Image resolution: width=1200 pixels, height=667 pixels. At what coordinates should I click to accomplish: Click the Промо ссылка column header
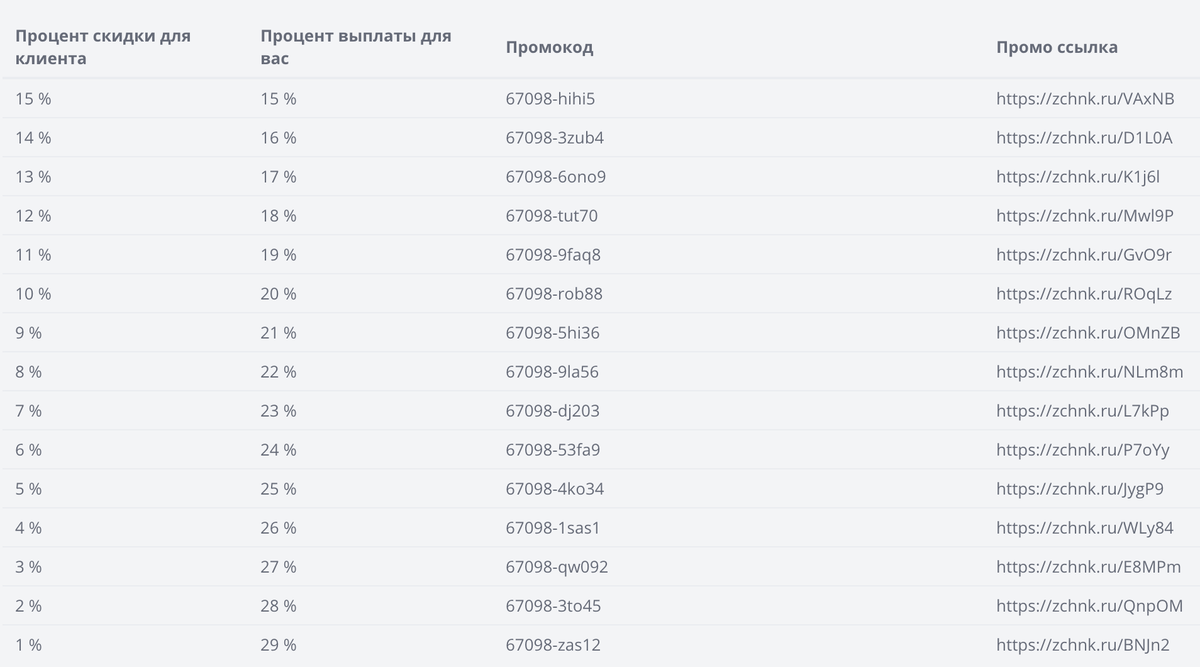pos(1057,47)
